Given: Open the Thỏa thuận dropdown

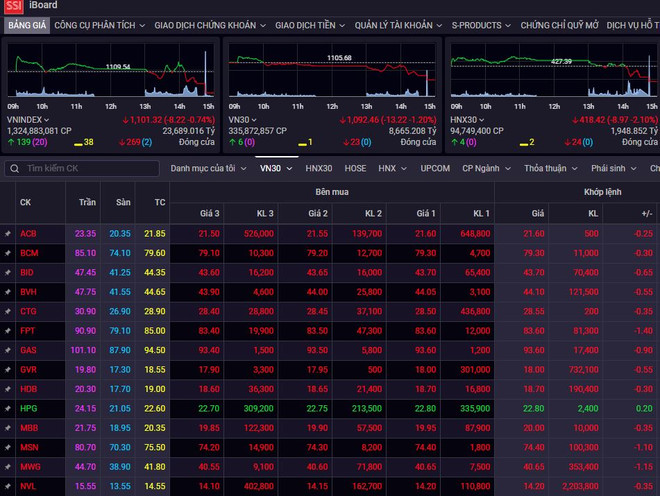Looking at the screenshot, I should point(550,169).
